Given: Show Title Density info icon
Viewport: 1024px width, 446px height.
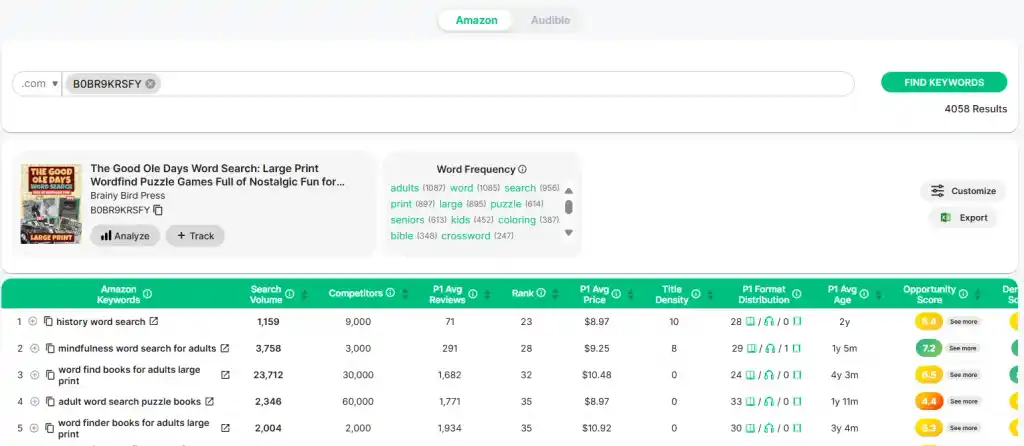Looking at the screenshot, I should (x=696, y=294).
